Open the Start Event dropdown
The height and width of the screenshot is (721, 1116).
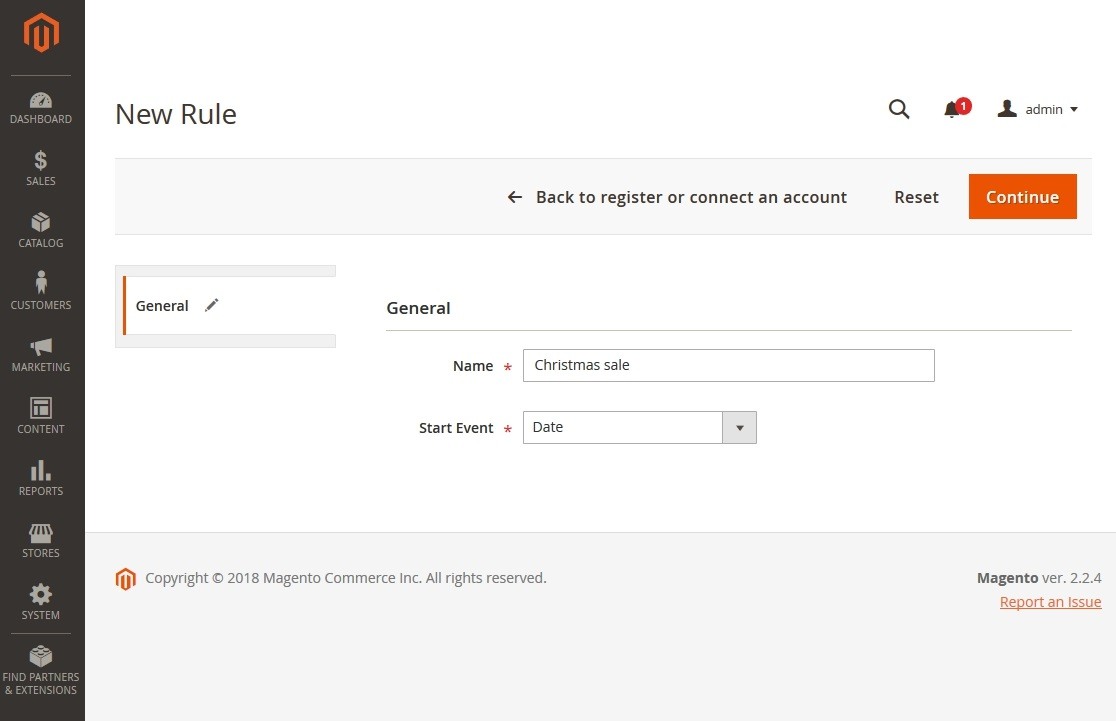(639, 428)
